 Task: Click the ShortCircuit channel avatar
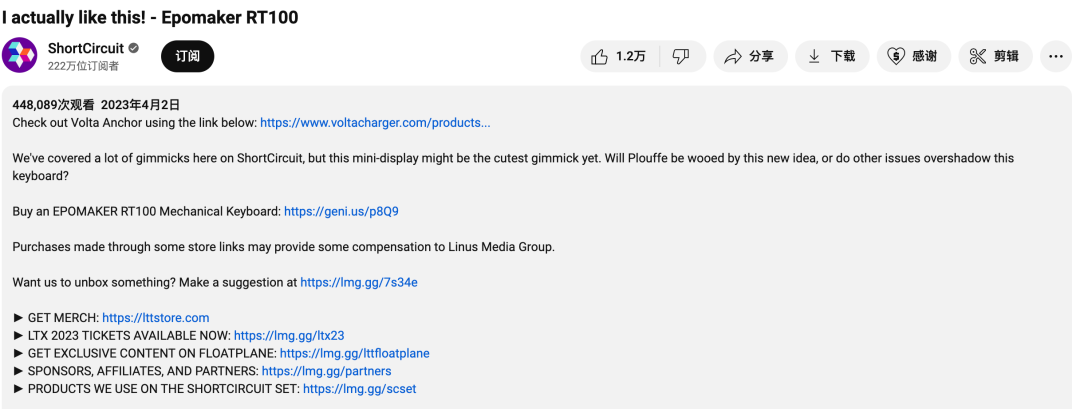(20, 56)
